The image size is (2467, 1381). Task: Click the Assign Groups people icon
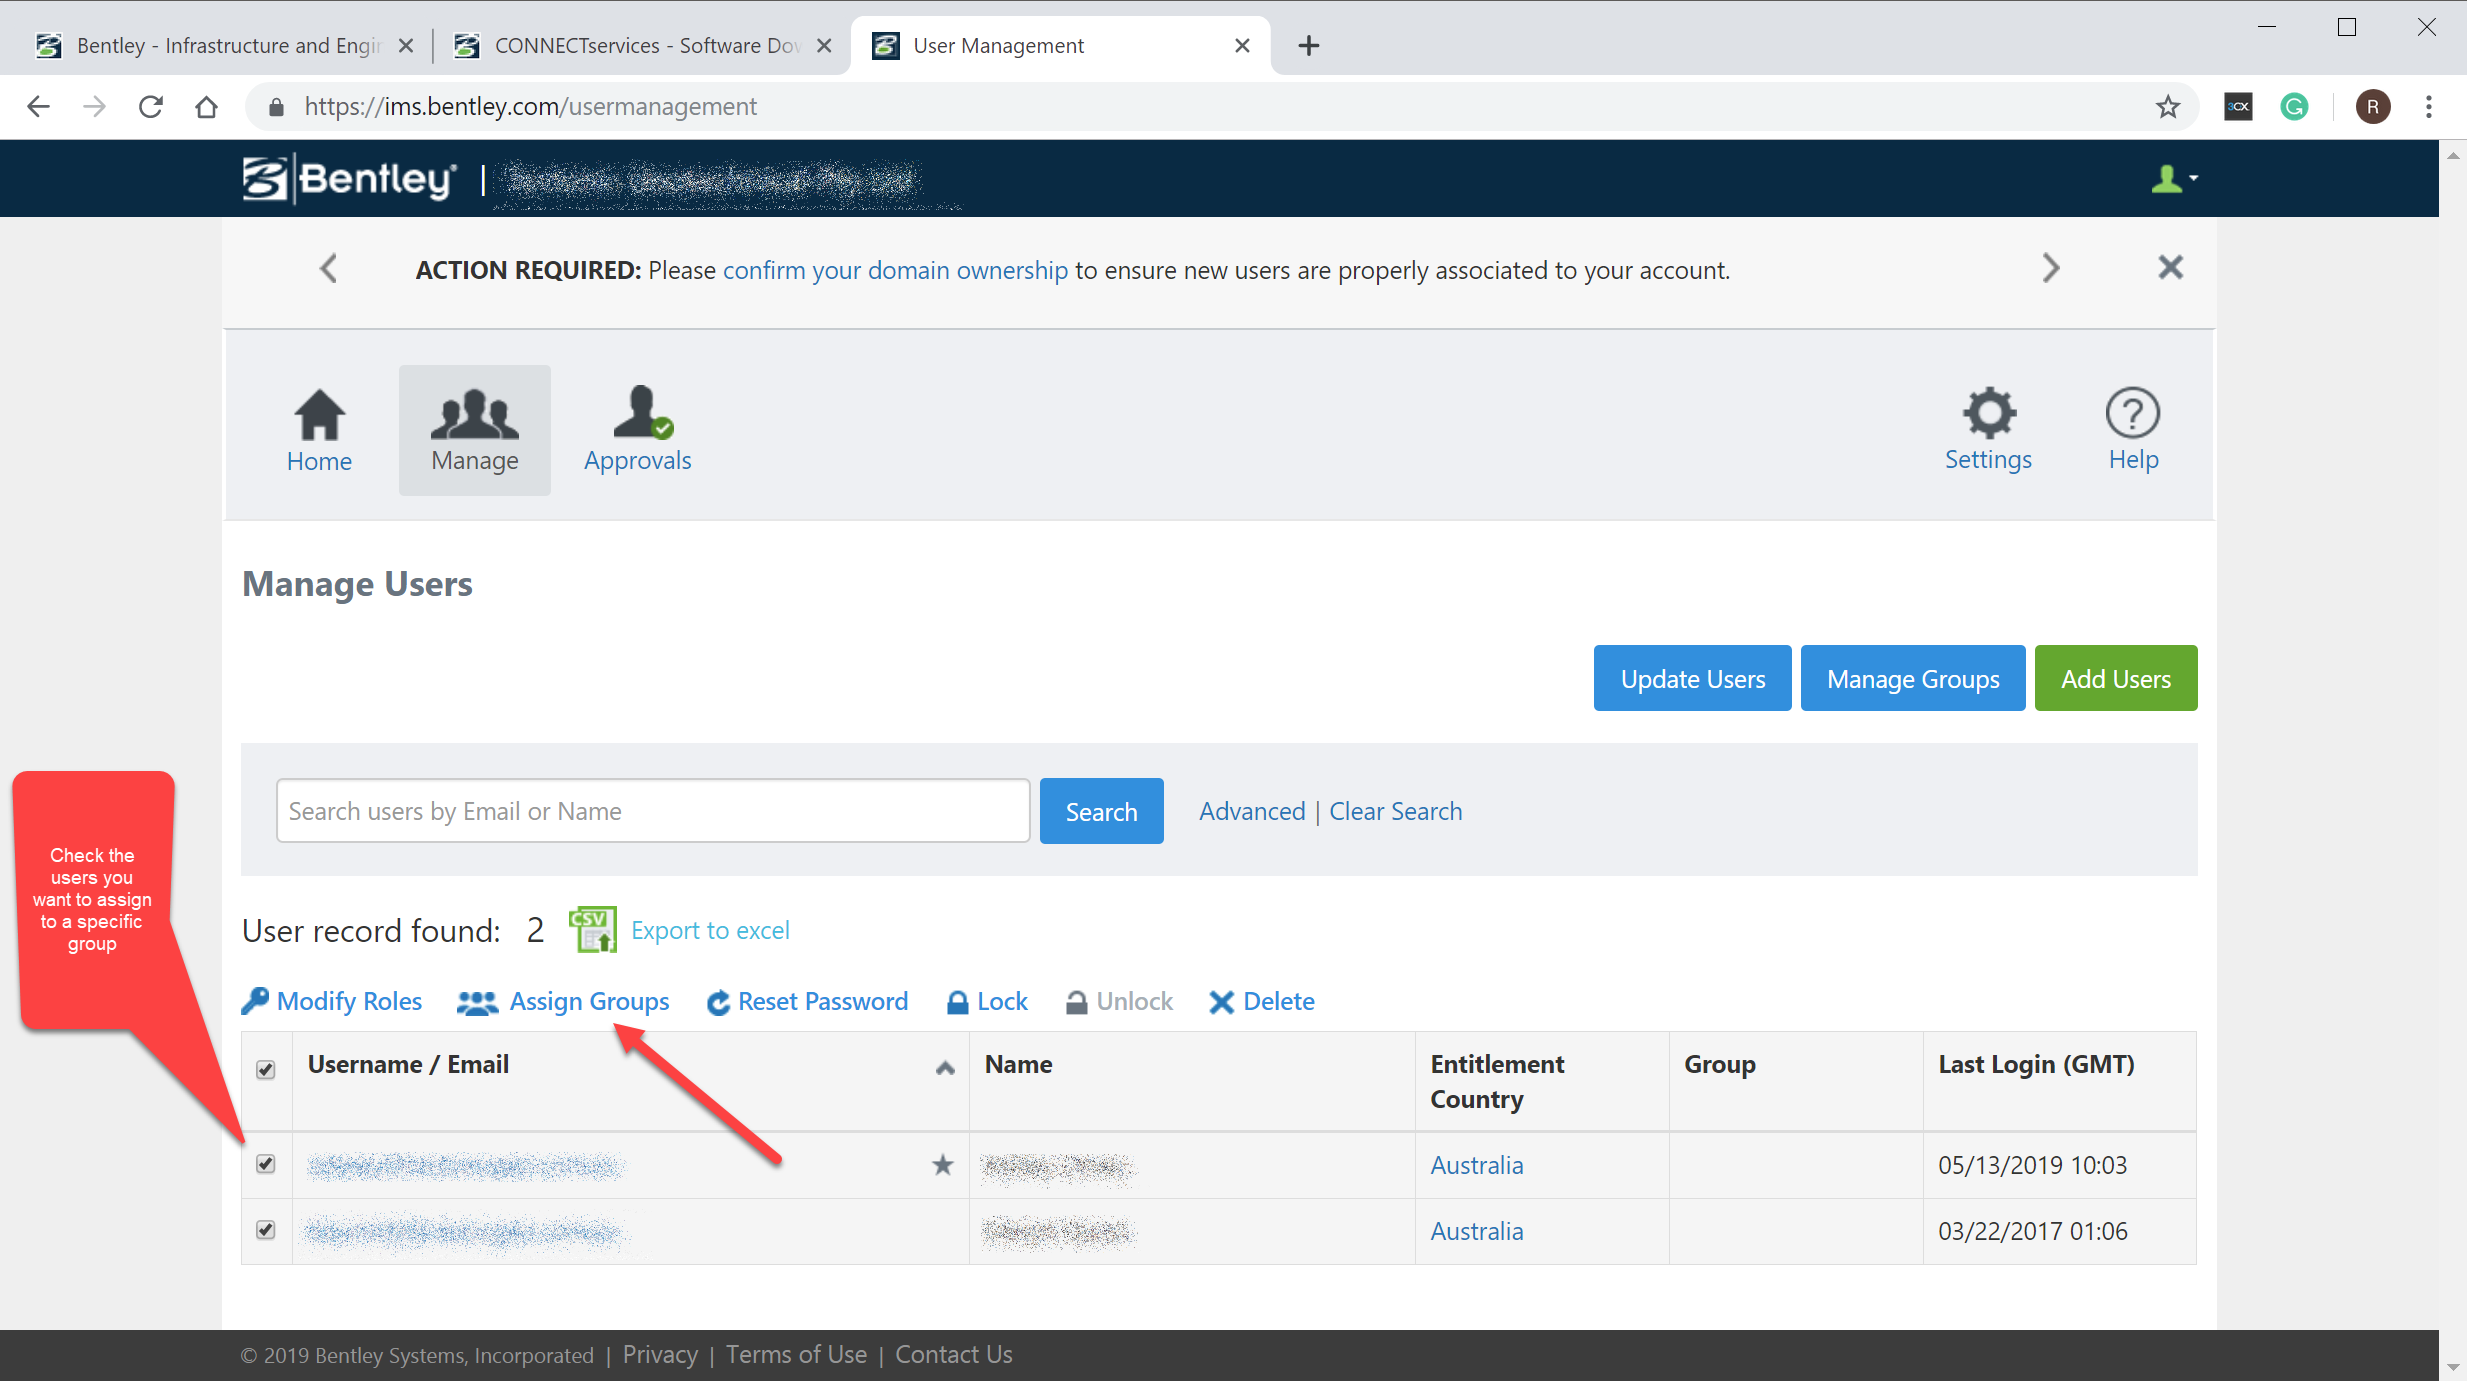(x=477, y=1002)
